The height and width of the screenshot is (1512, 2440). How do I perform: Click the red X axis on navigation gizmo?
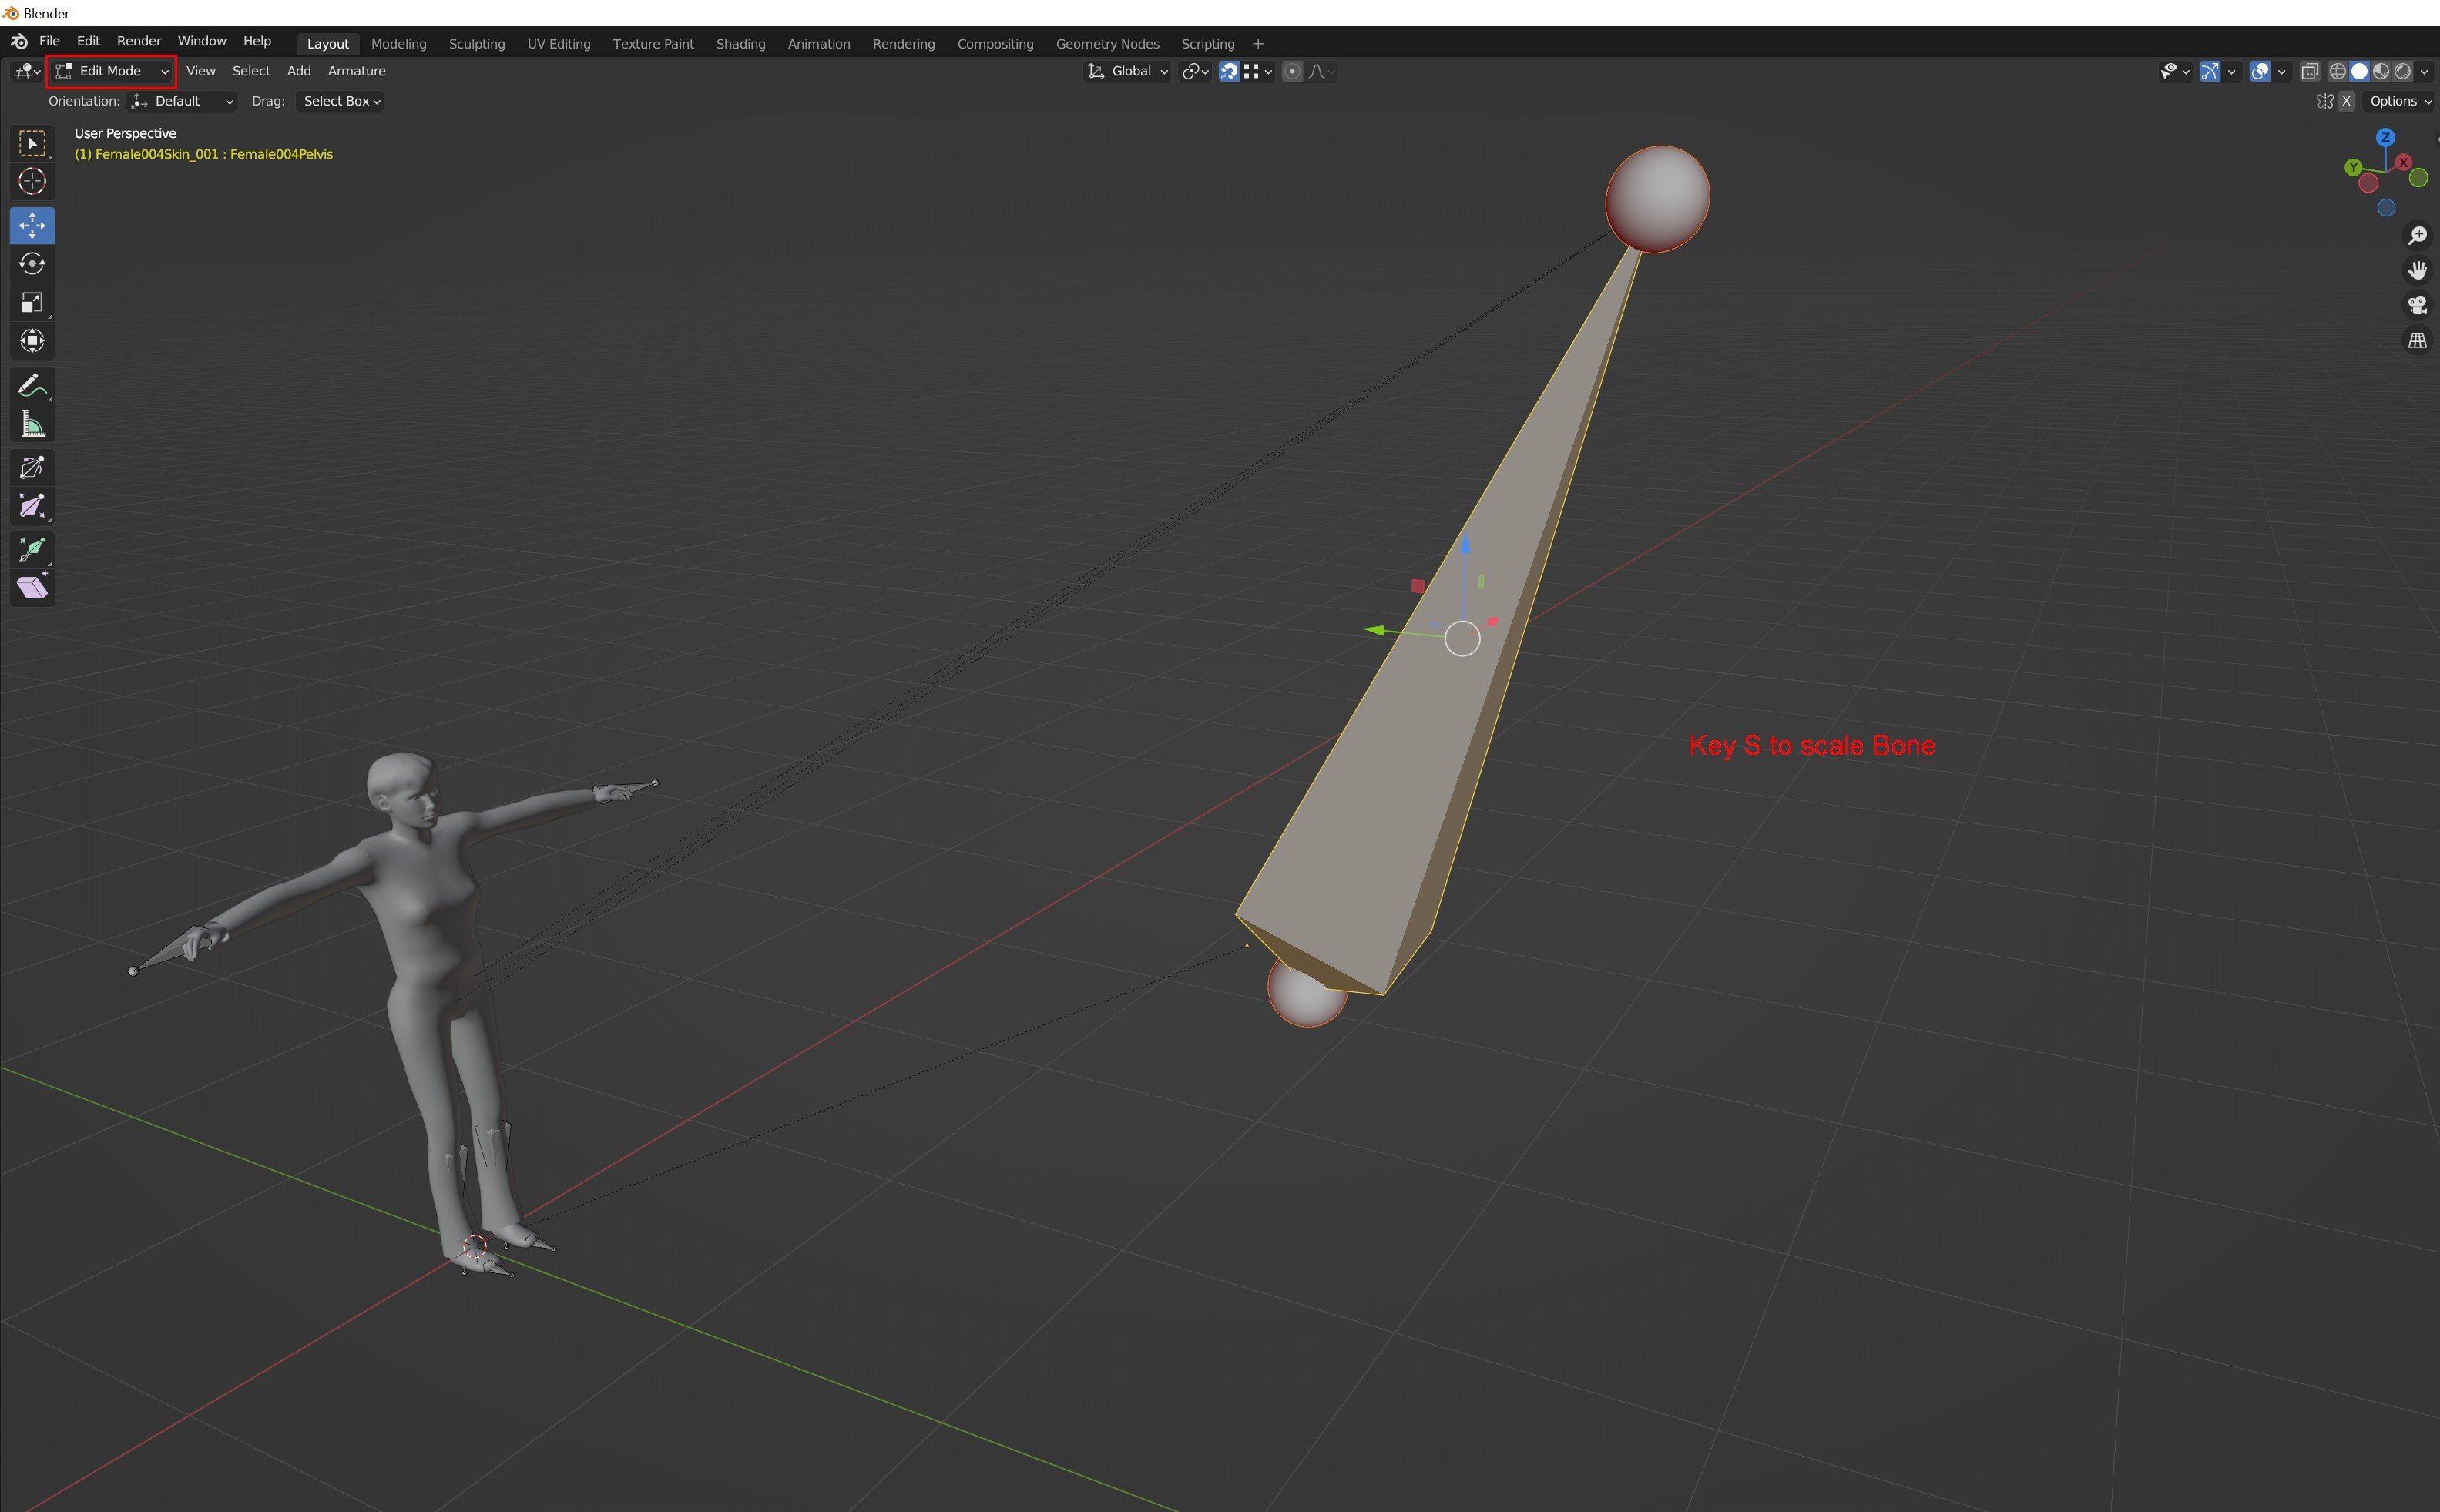coord(2403,162)
